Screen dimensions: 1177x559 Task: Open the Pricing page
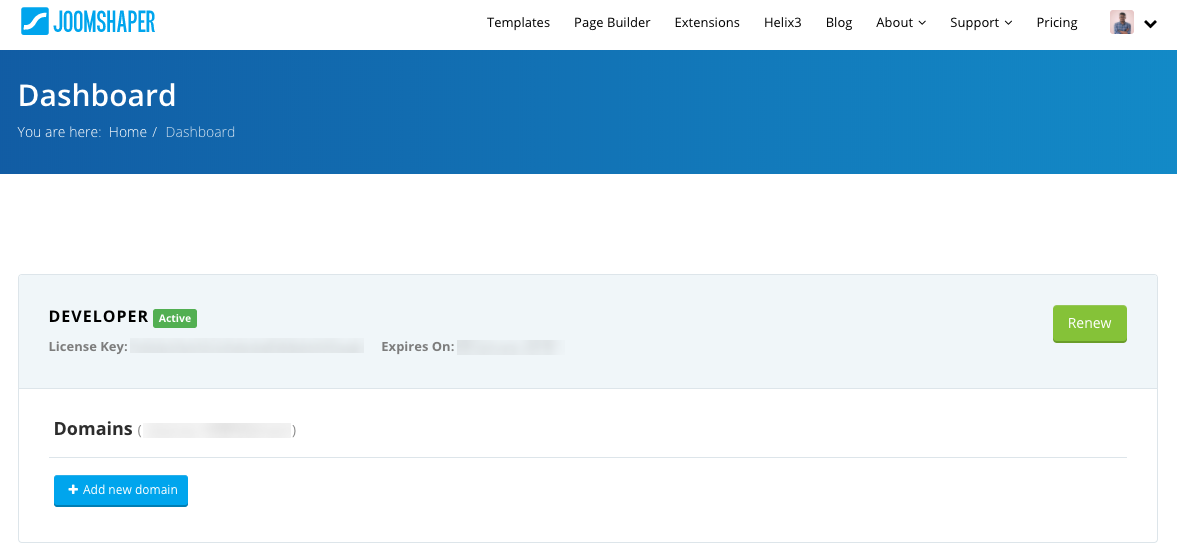1057,23
